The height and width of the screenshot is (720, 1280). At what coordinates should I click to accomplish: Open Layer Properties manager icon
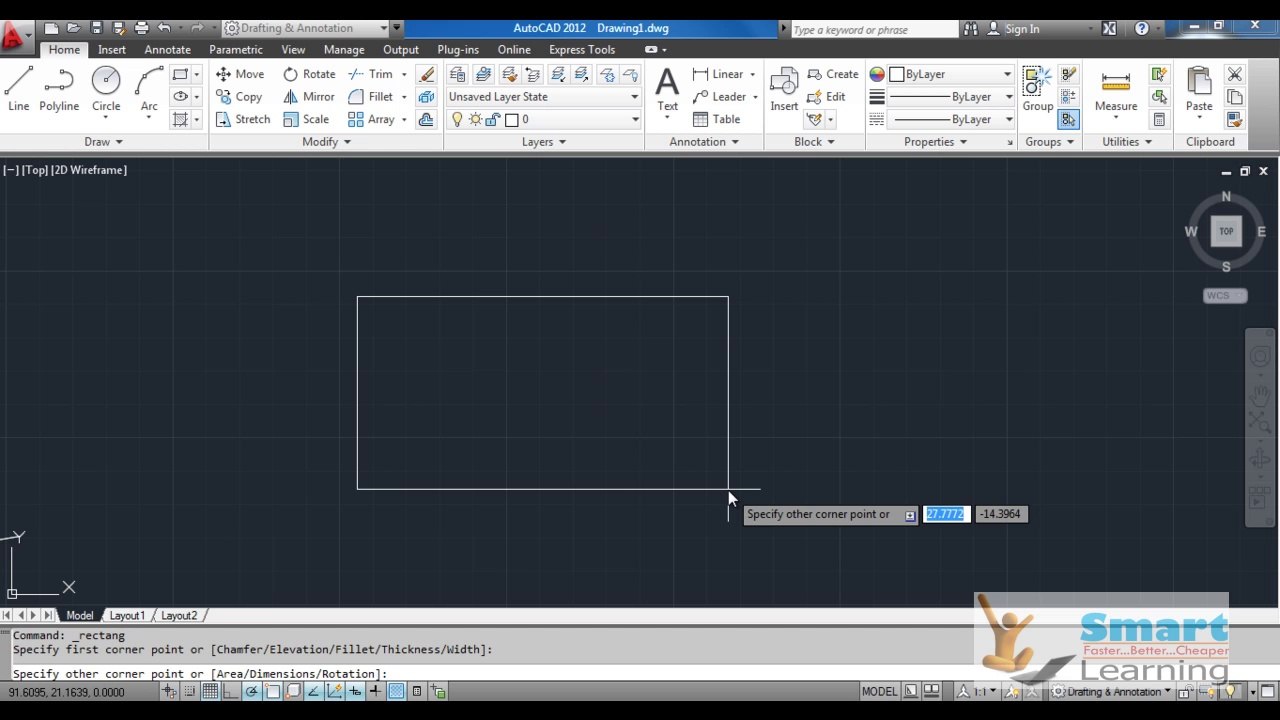click(458, 74)
